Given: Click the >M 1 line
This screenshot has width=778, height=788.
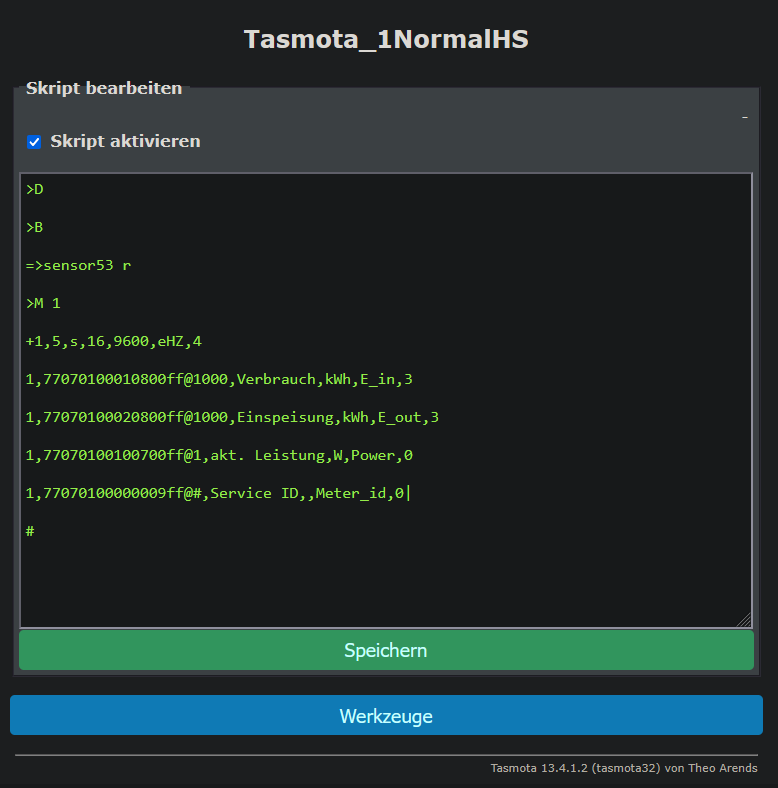Looking at the screenshot, I should [x=43, y=304].
